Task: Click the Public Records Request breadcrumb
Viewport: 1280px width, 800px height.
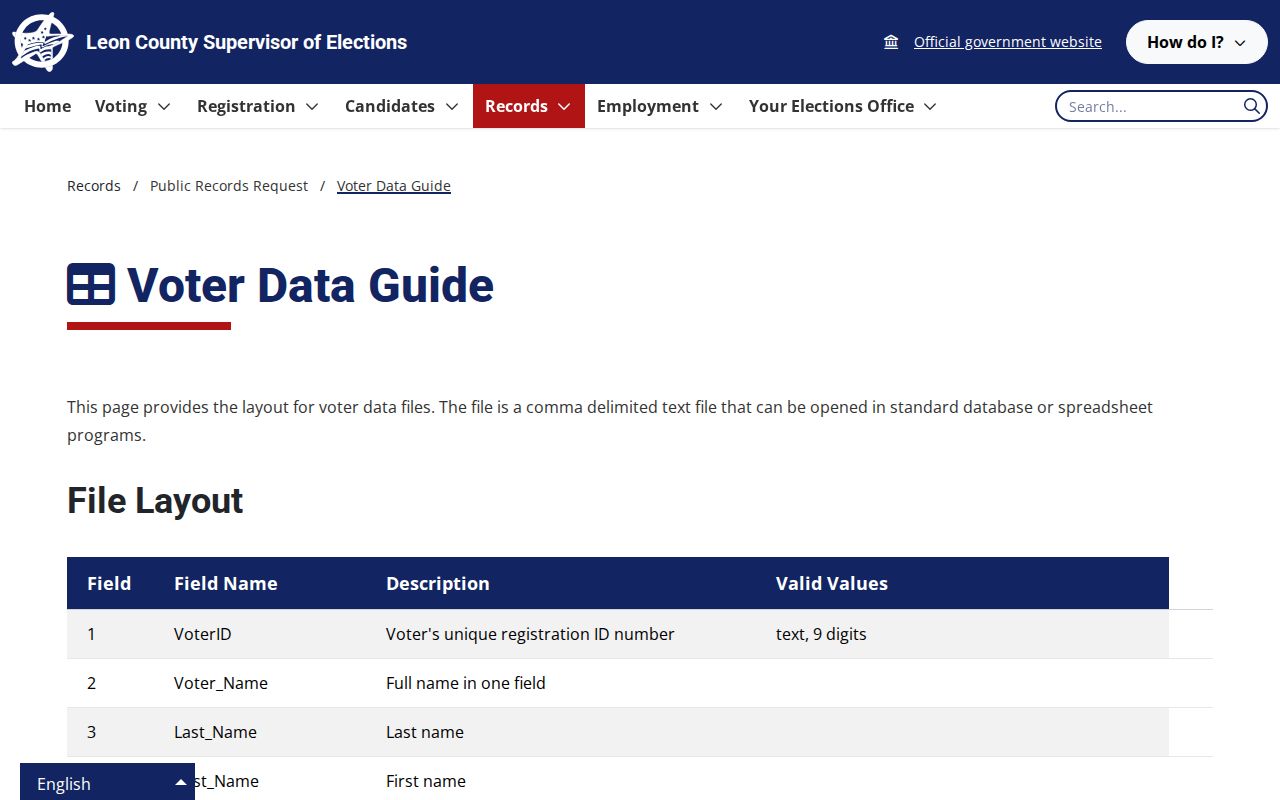Action: pos(229,186)
